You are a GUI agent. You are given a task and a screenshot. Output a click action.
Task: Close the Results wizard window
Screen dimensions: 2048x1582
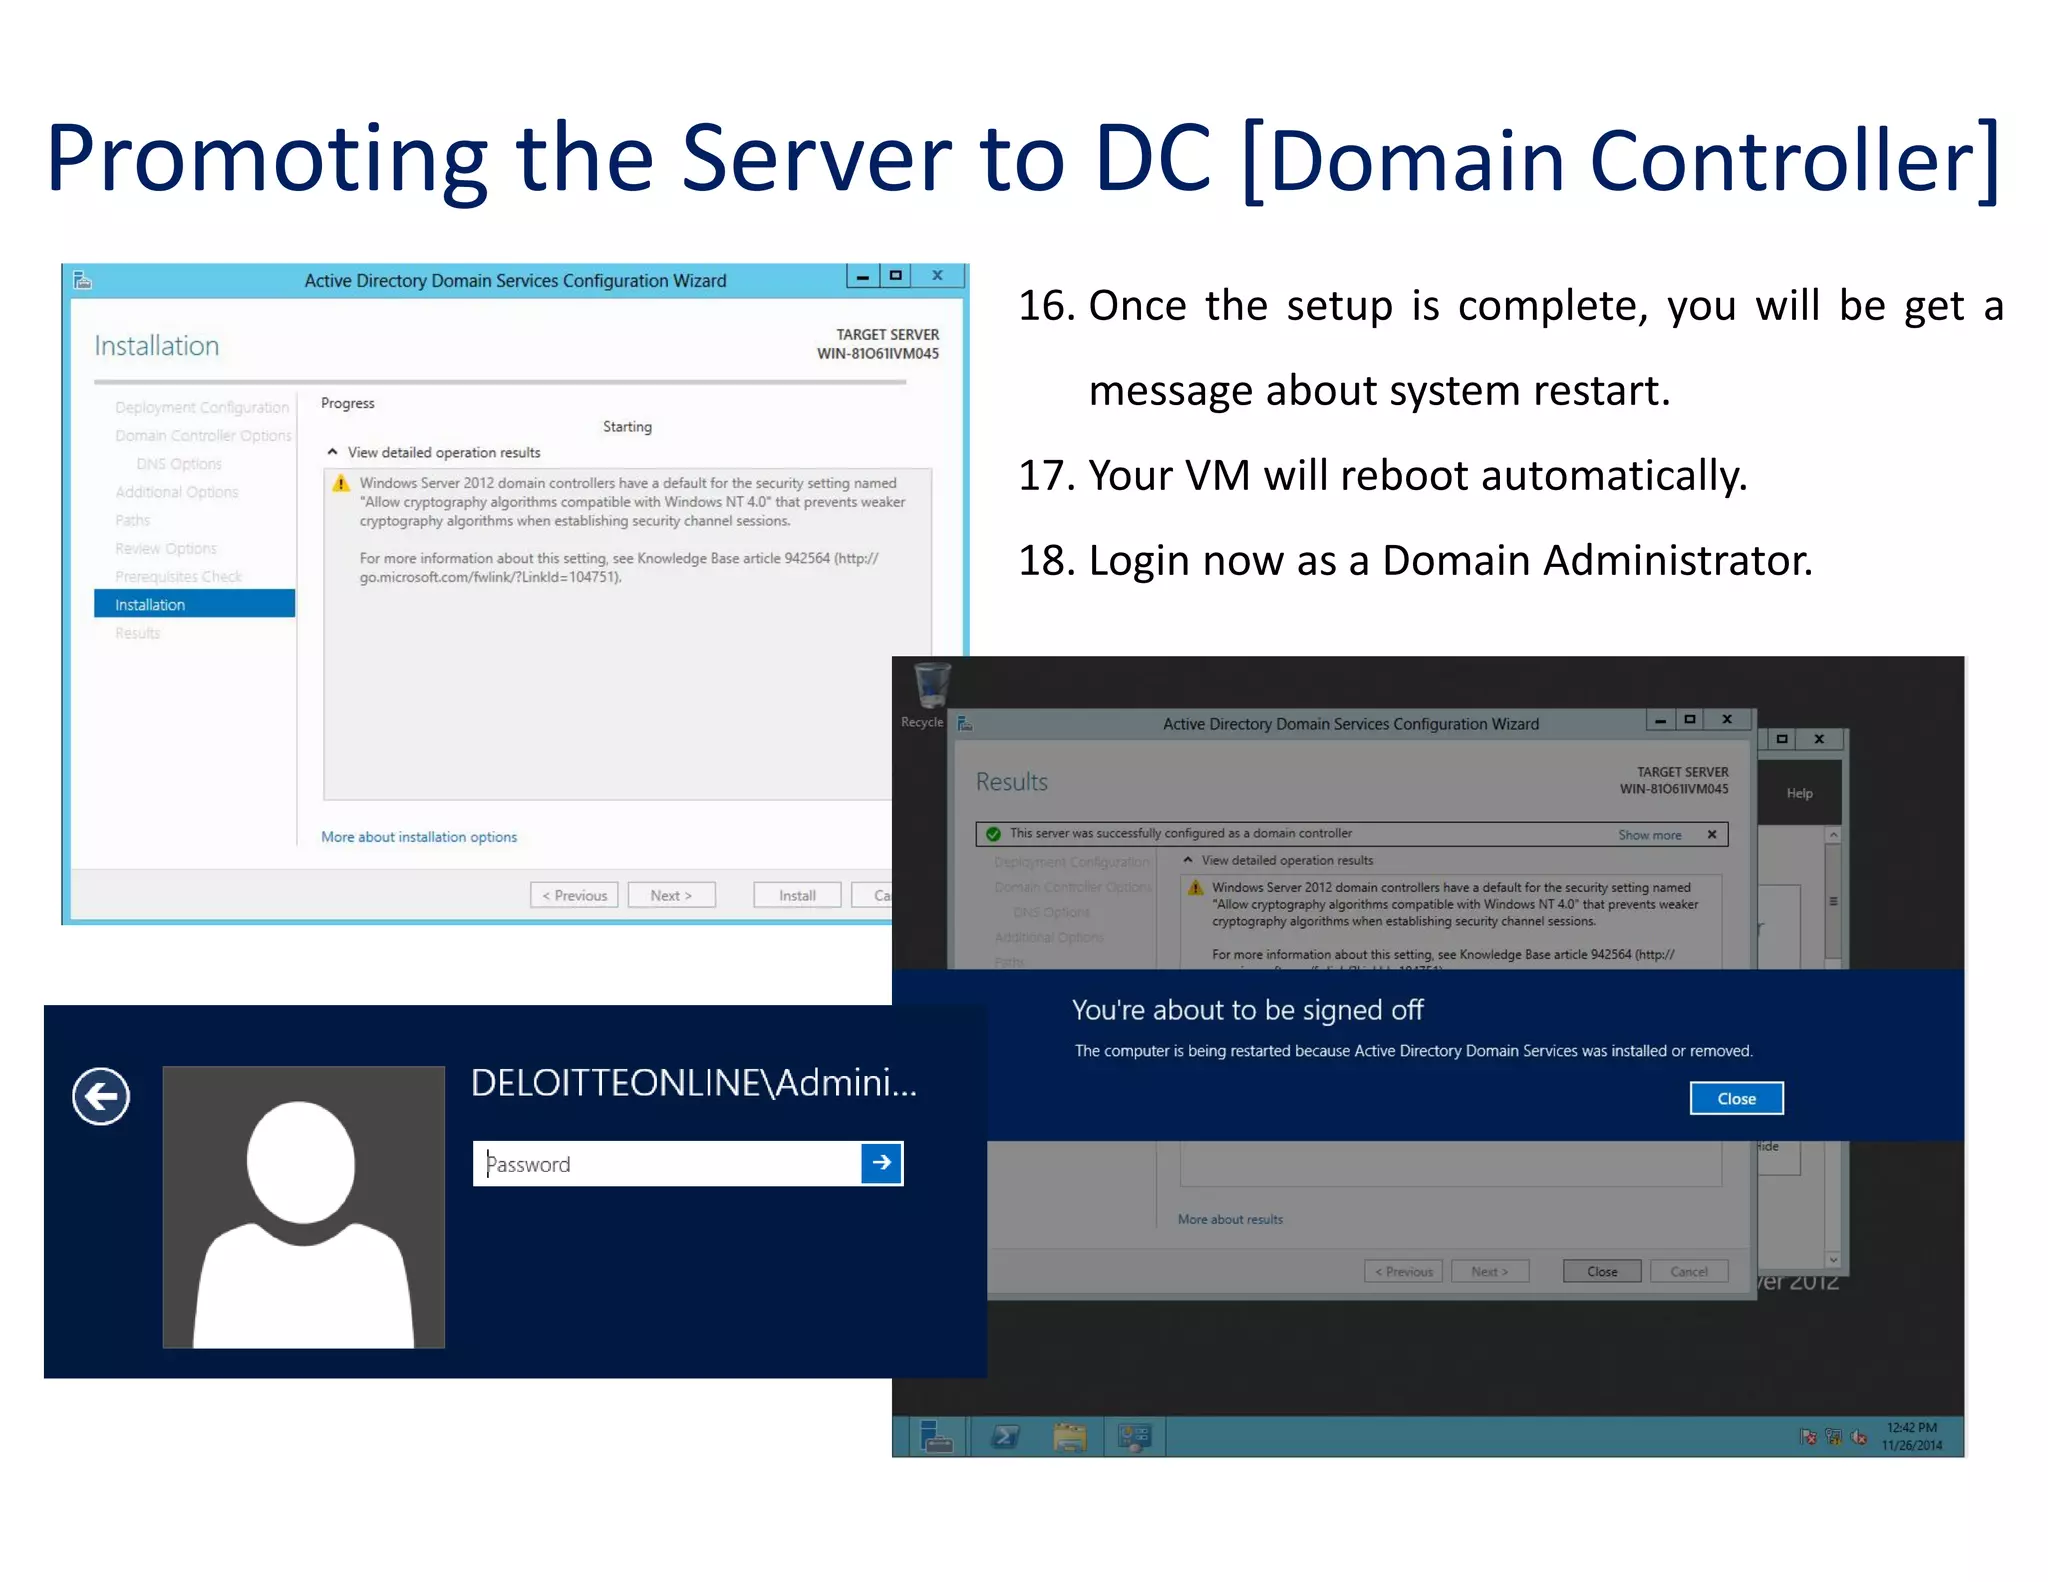[x=1726, y=720]
